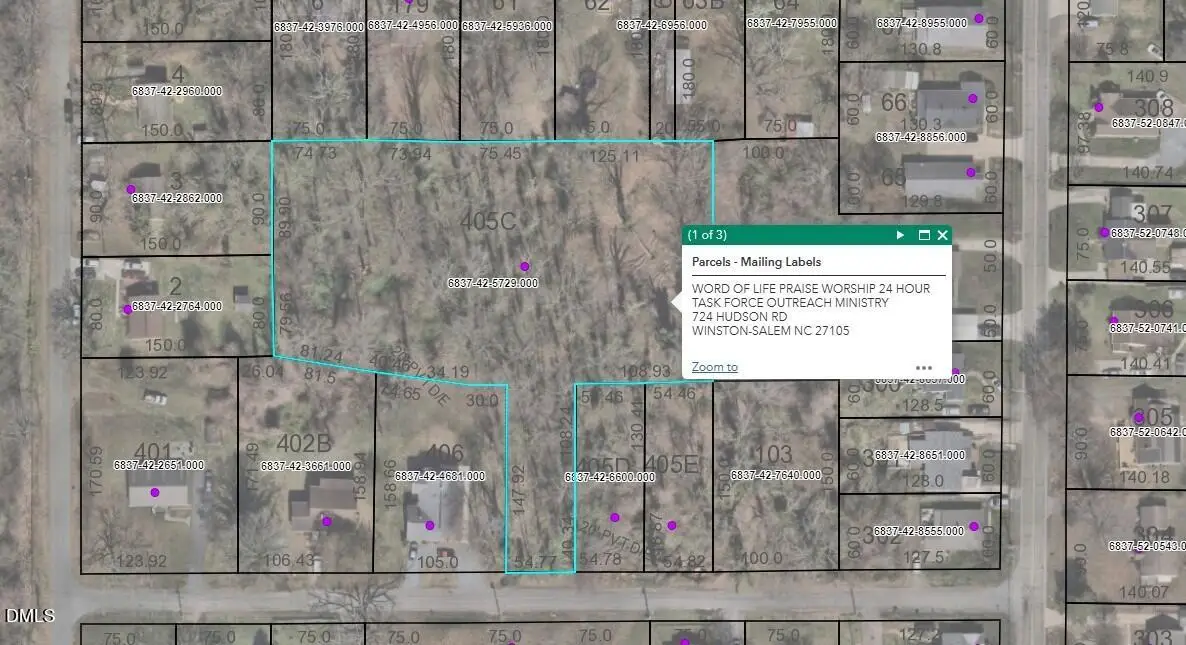The width and height of the screenshot is (1186, 645).
Task: Maximize the Parcels popup window
Action: (924, 235)
